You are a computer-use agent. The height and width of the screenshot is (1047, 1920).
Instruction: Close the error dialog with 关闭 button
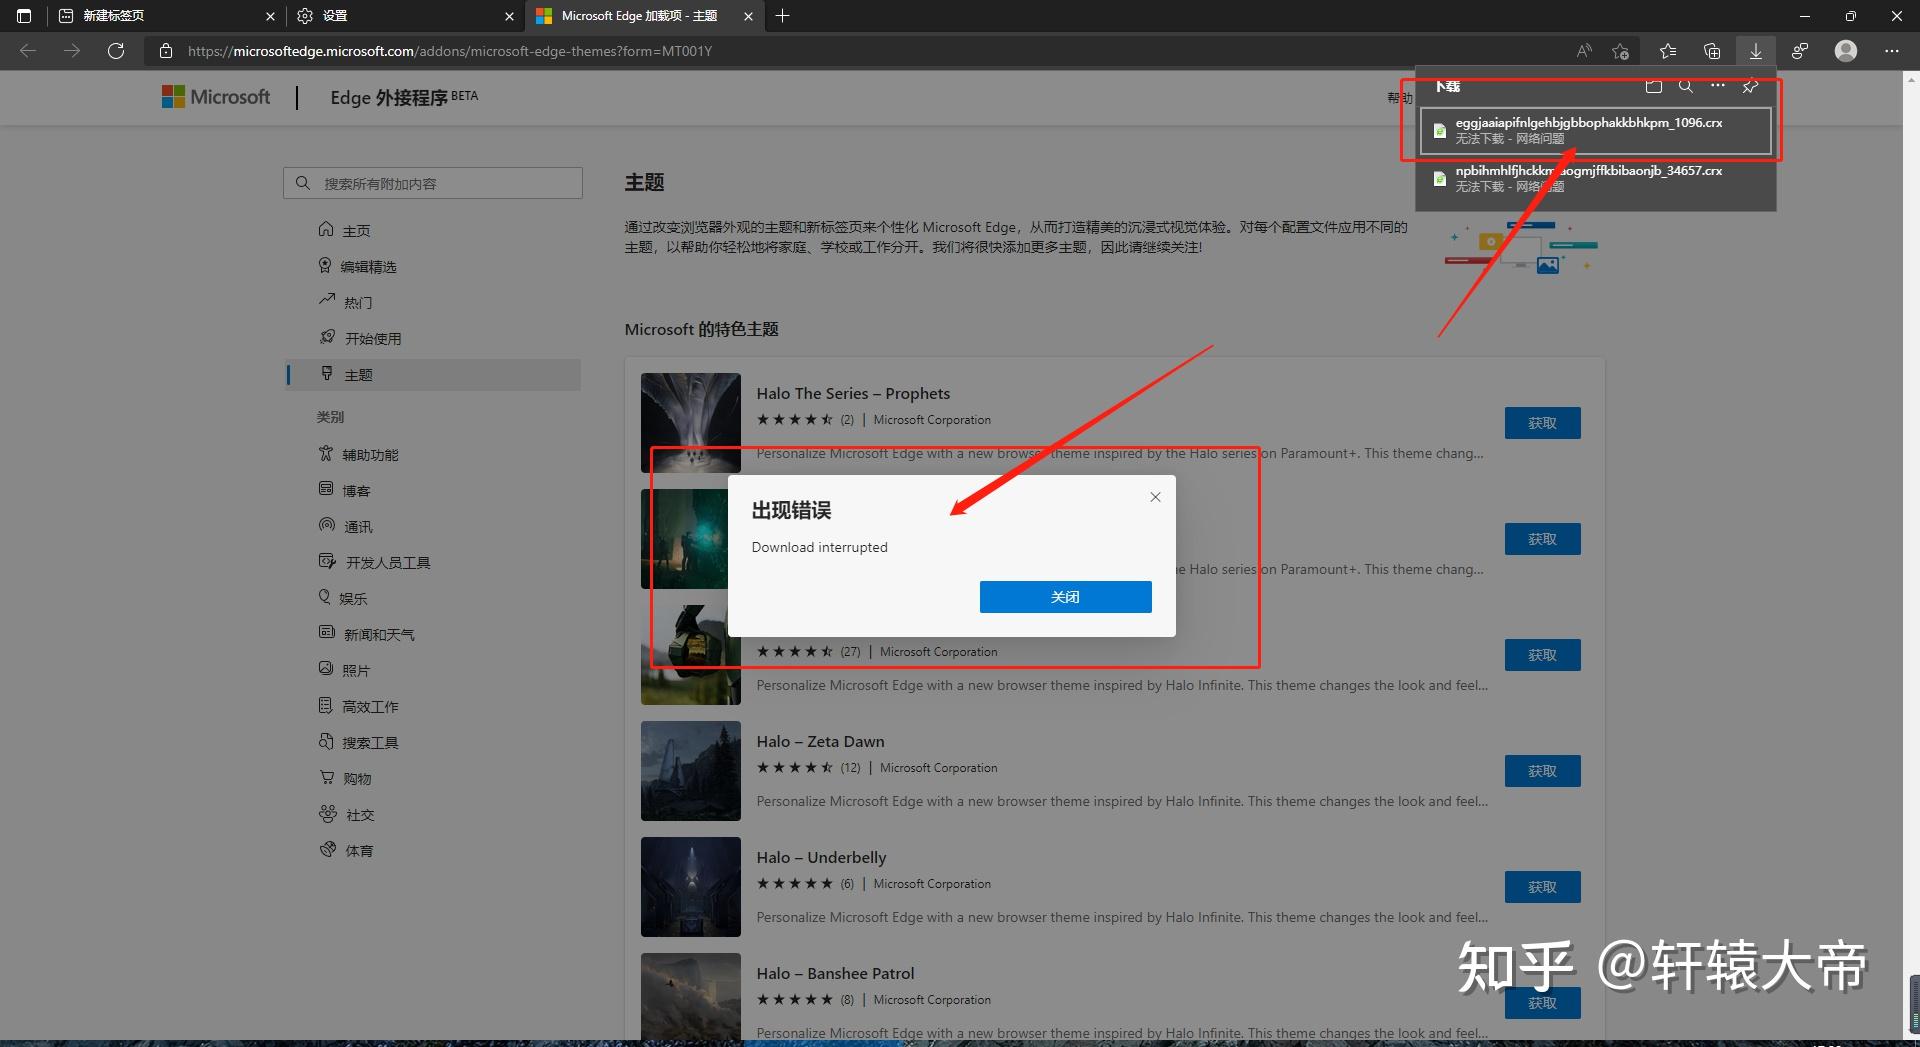pos(1064,596)
